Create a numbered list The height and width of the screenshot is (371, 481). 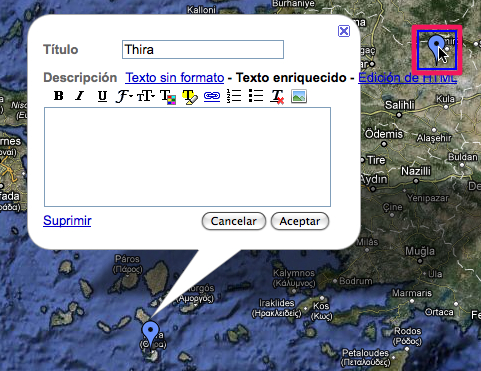(x=234, y=96)
